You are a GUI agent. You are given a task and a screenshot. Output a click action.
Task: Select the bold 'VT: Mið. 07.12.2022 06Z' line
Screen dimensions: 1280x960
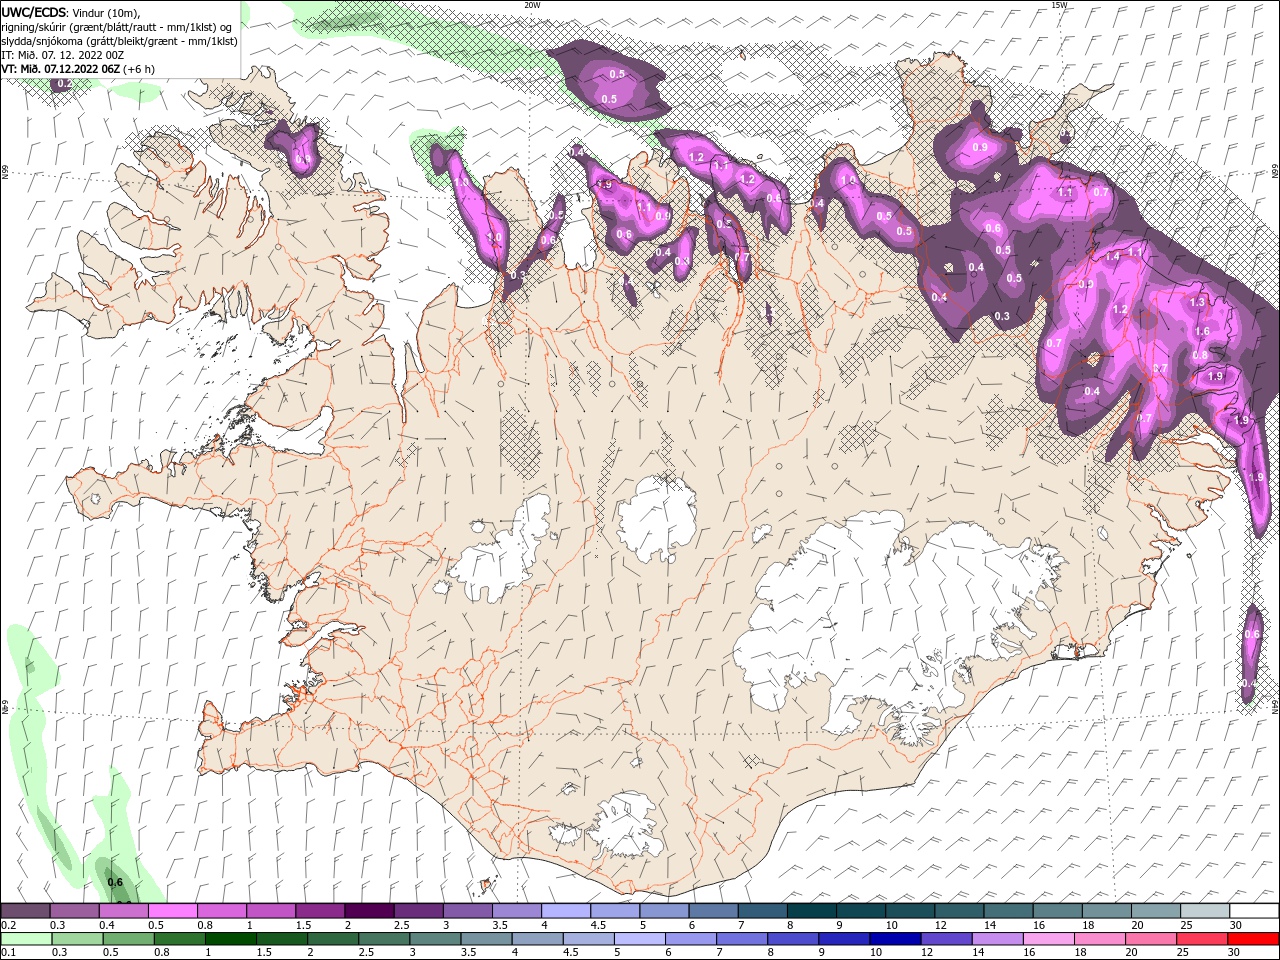(61, 69)
